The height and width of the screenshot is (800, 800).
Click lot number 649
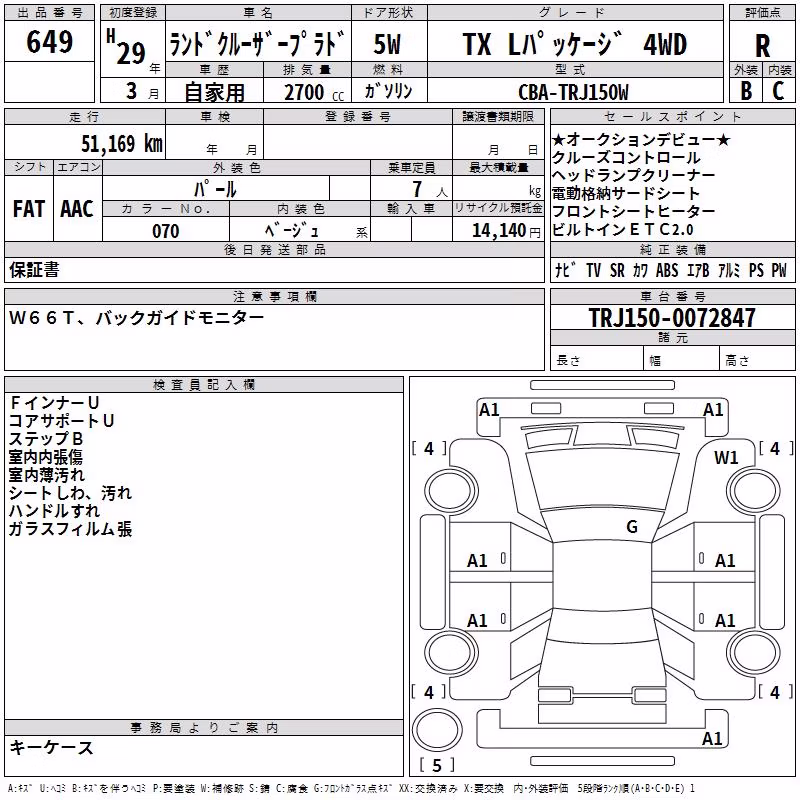(x=49, y=41)
